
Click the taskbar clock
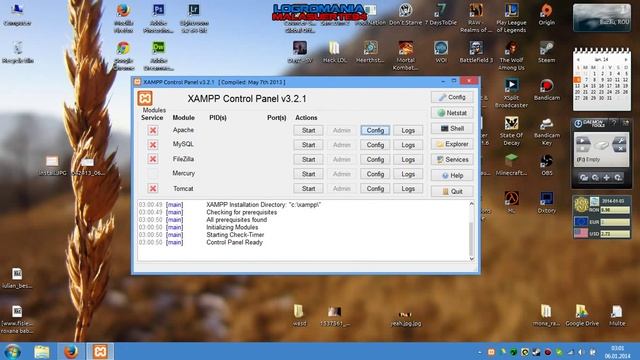617,352
